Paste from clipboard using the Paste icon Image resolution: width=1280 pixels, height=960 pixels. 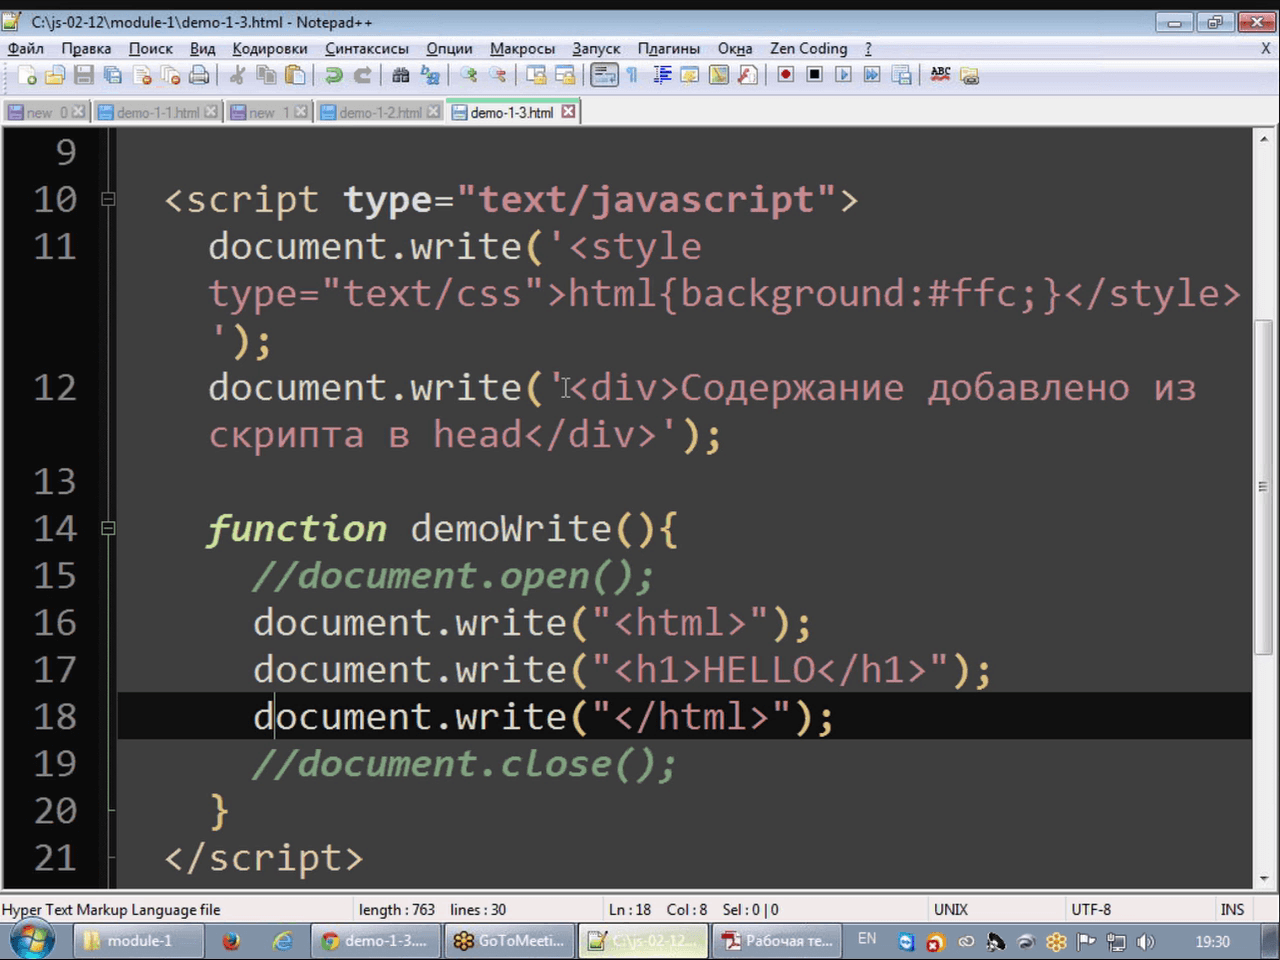pos(295,75)
